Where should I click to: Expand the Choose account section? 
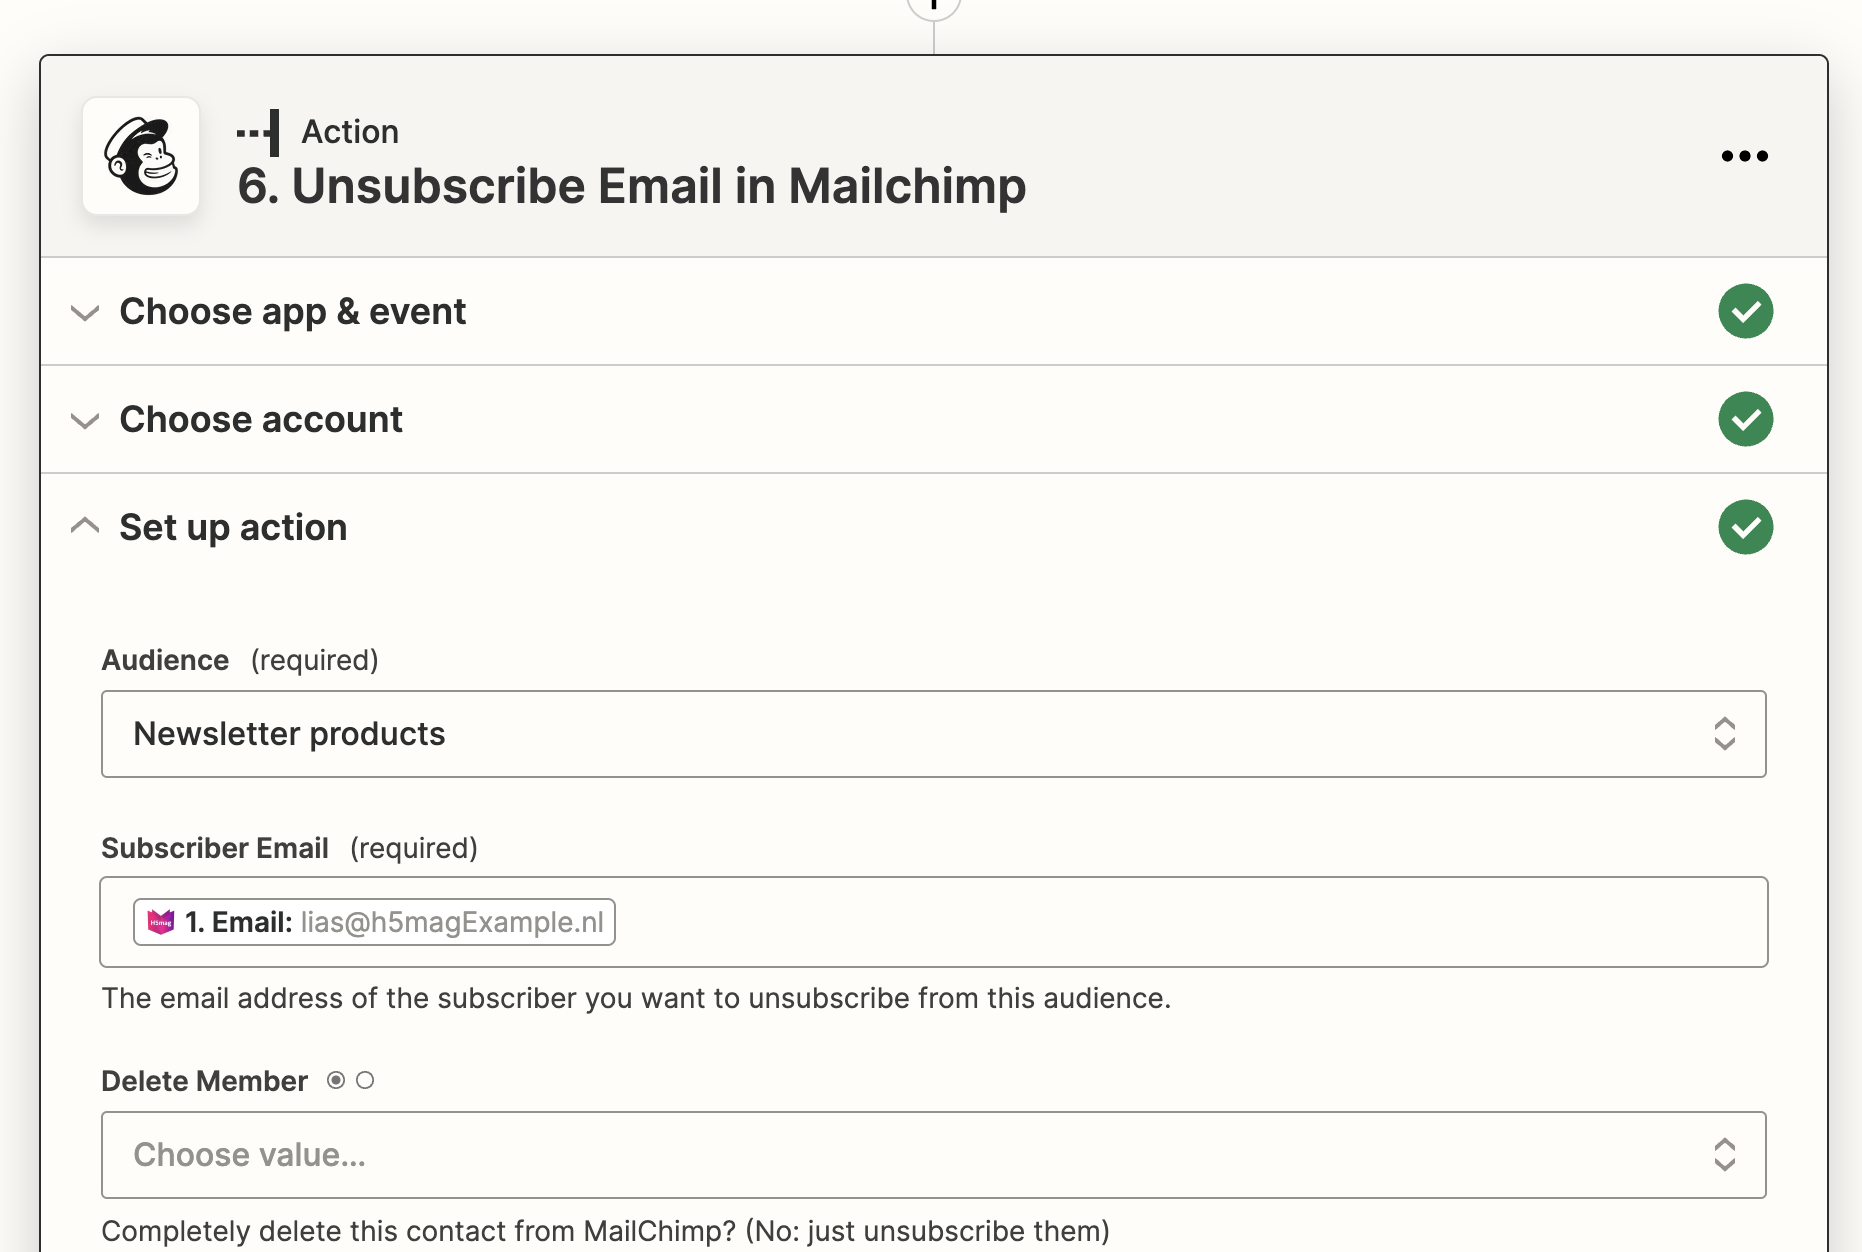(86, 421)
